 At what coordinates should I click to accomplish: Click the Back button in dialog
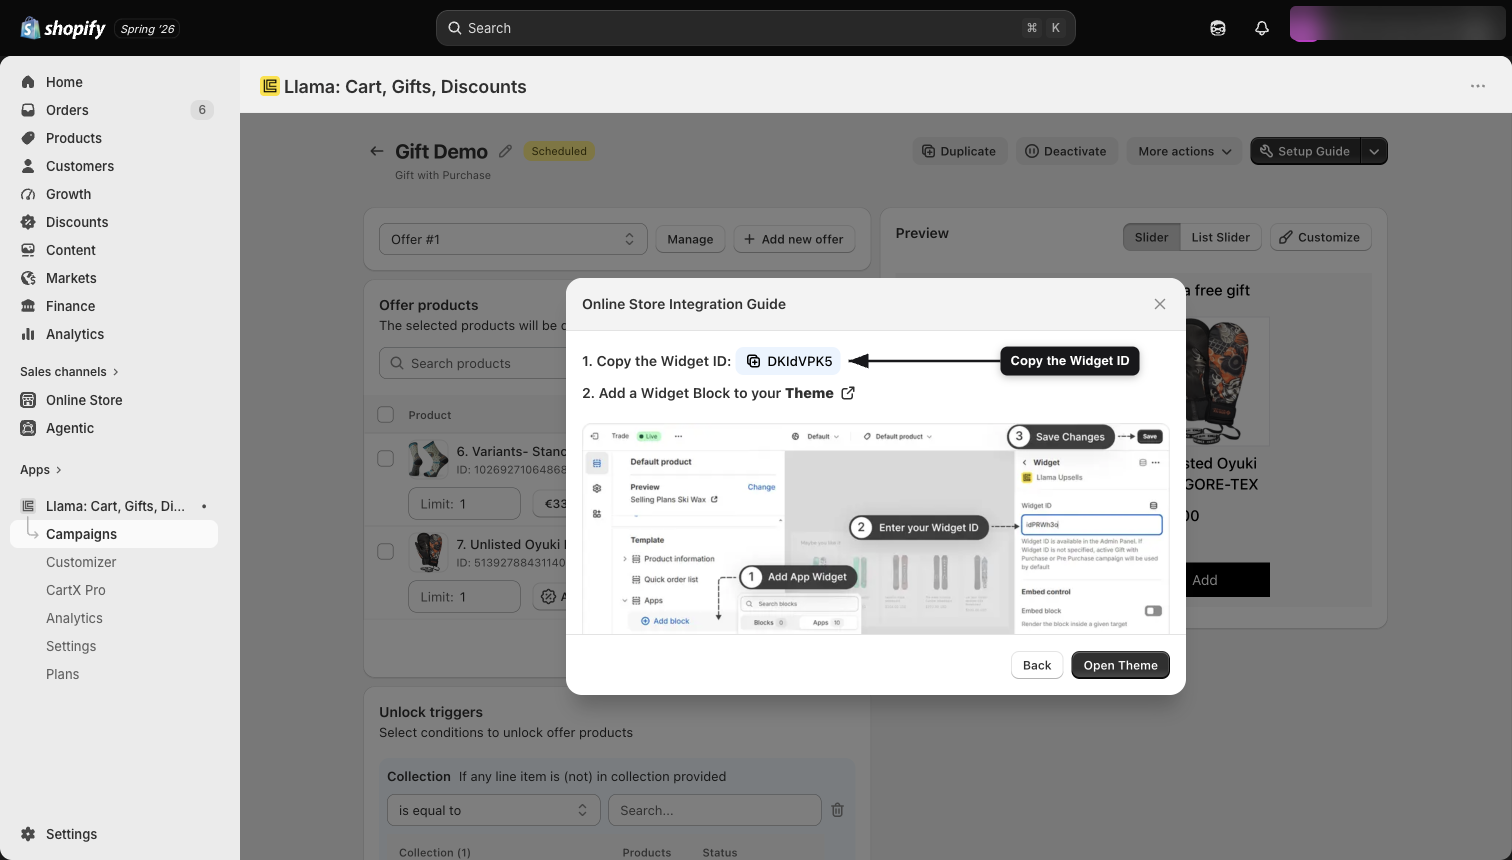(x=1037, y=665)
